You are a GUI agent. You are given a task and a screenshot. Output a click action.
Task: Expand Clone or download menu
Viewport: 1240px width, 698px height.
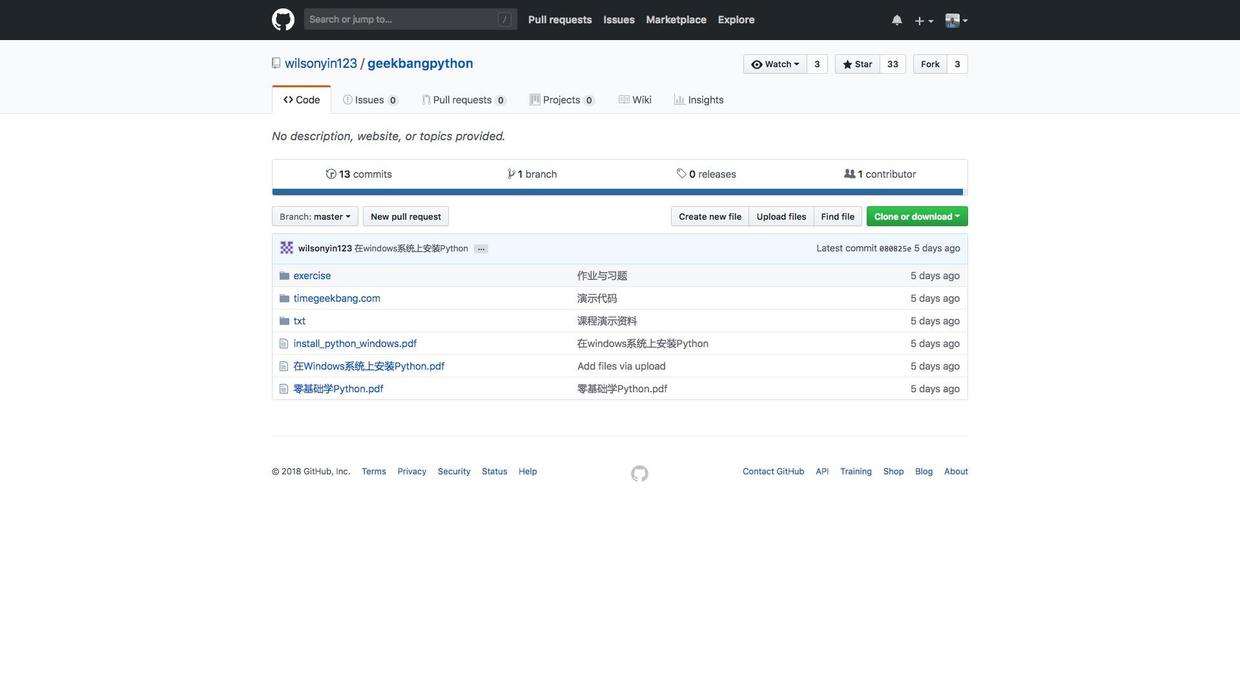point(917,216)
